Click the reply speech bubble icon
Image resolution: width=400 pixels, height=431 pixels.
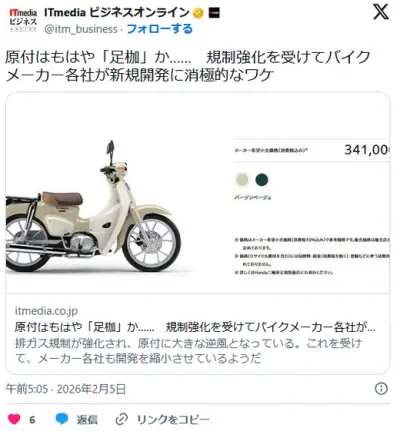(x=62, y=419)
